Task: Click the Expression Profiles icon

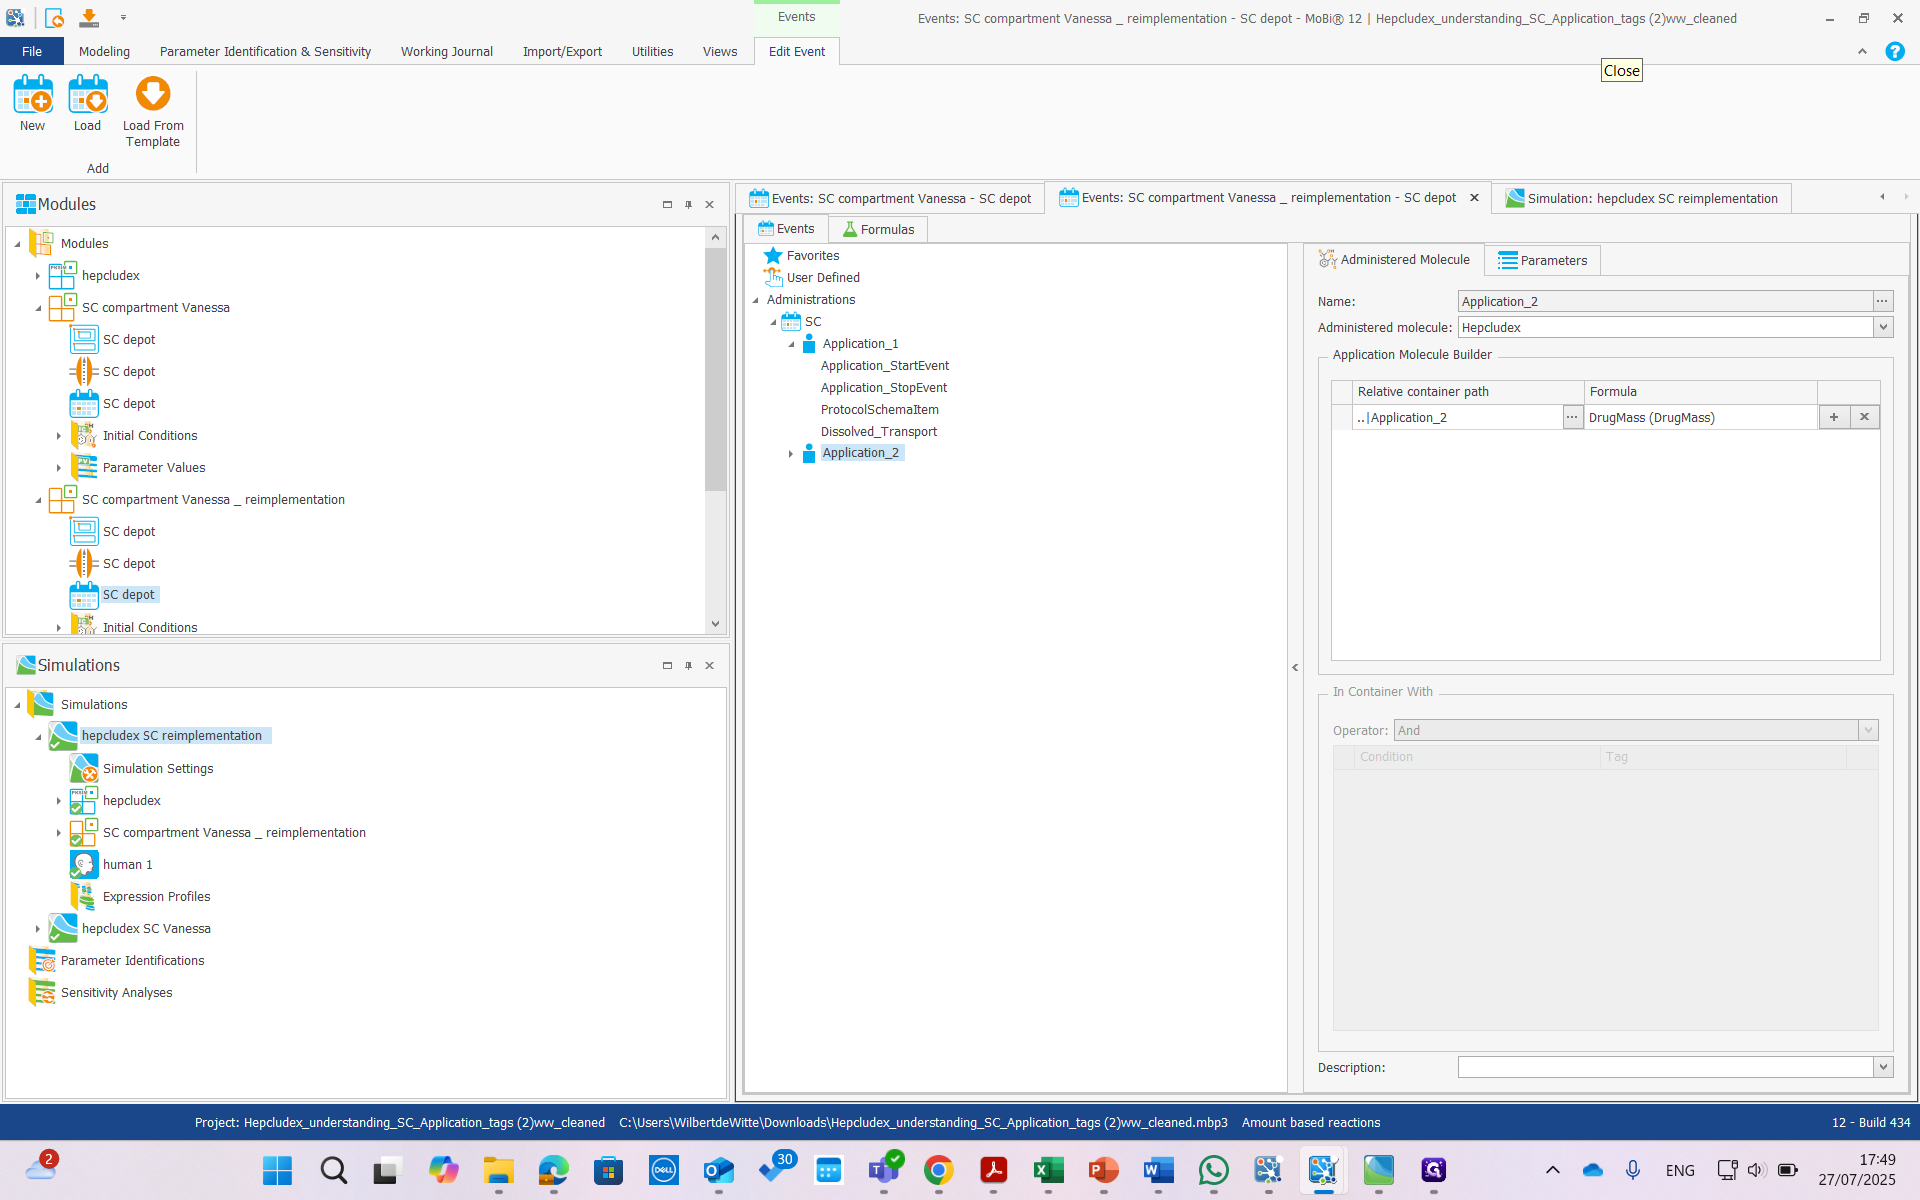Action: click(84, 896)
